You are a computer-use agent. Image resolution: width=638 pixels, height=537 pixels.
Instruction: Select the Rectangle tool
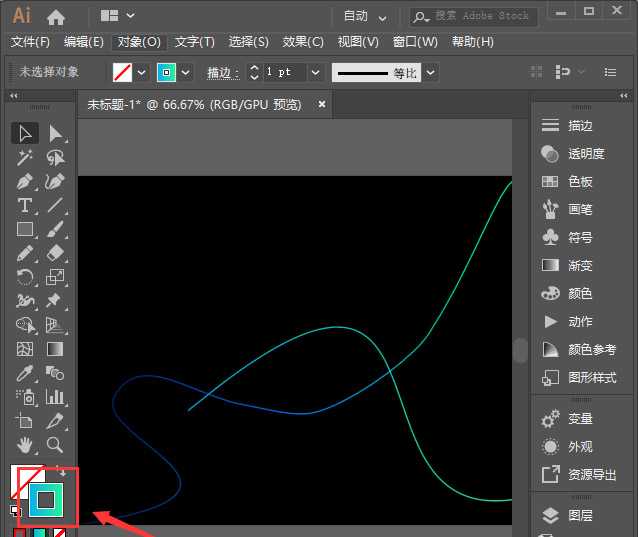click(x=26, y=229)
